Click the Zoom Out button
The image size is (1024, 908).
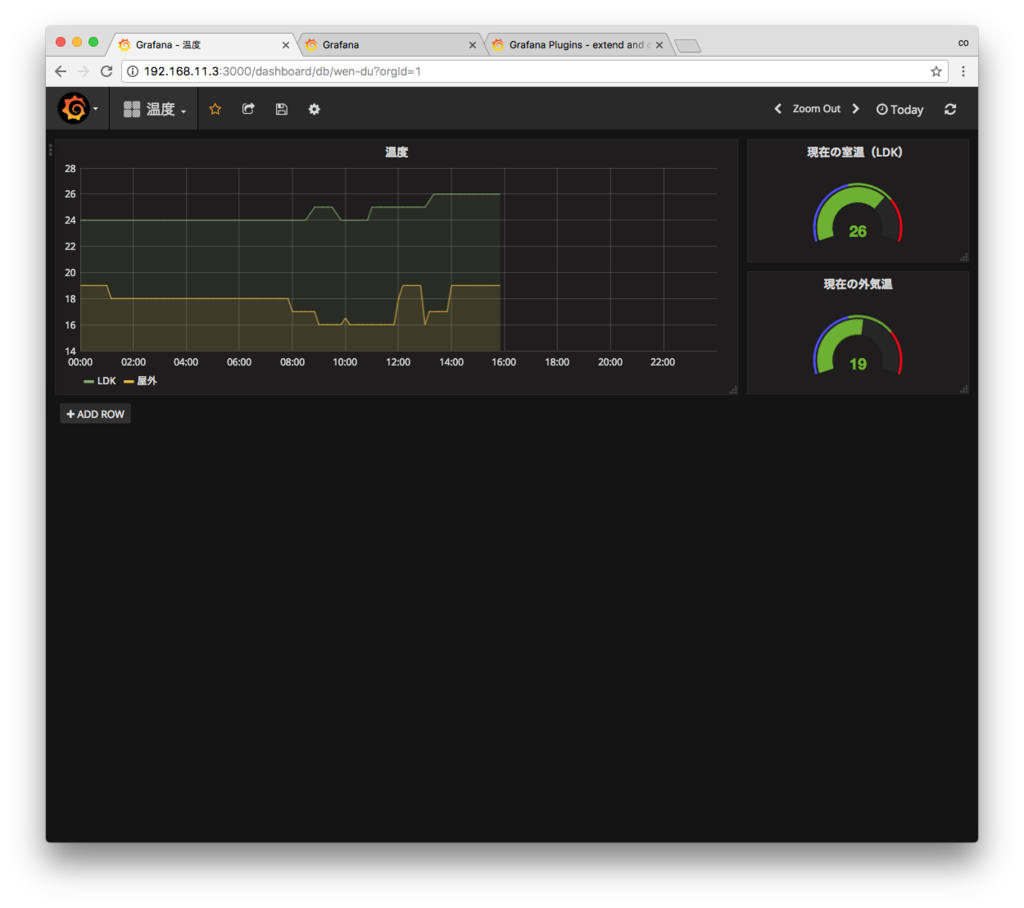(x=816, y=108)
